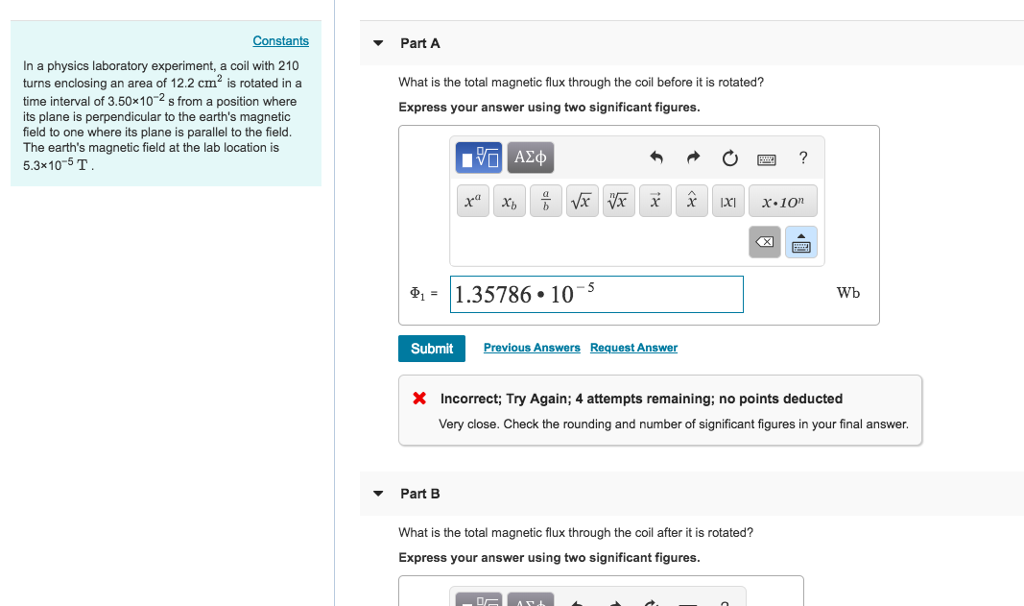Reset the answer field using the circular reset icon
This screenshot has height=606, width=1024.
click(x=729, y=157)
